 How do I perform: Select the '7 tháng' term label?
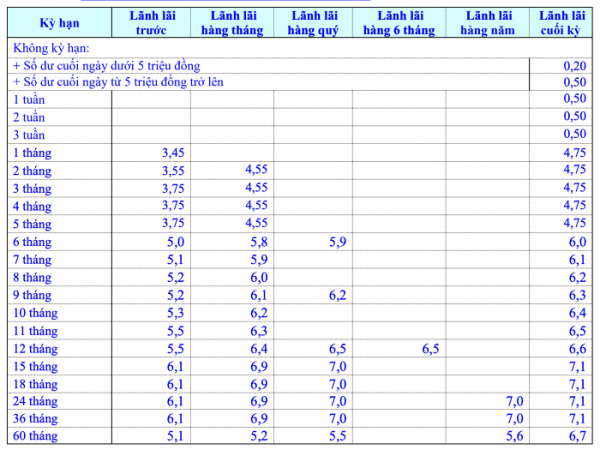tap(32, 259)
